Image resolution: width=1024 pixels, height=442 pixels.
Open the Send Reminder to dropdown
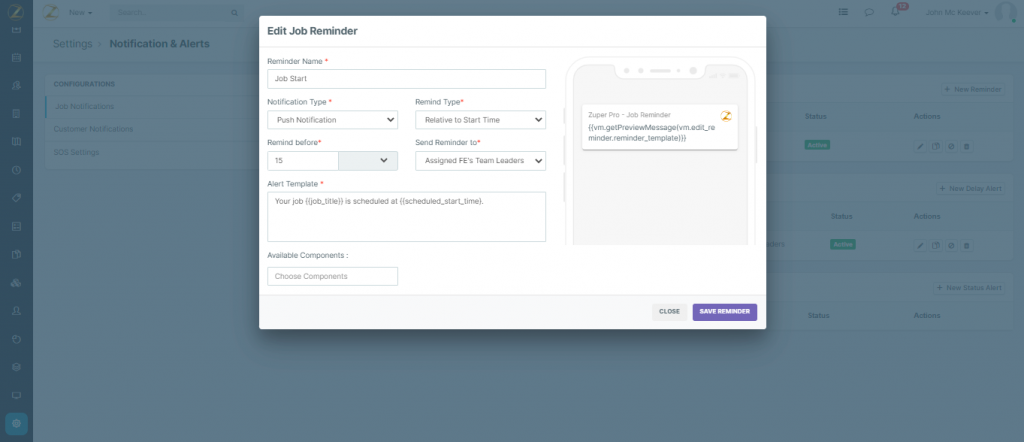(479, 161)
